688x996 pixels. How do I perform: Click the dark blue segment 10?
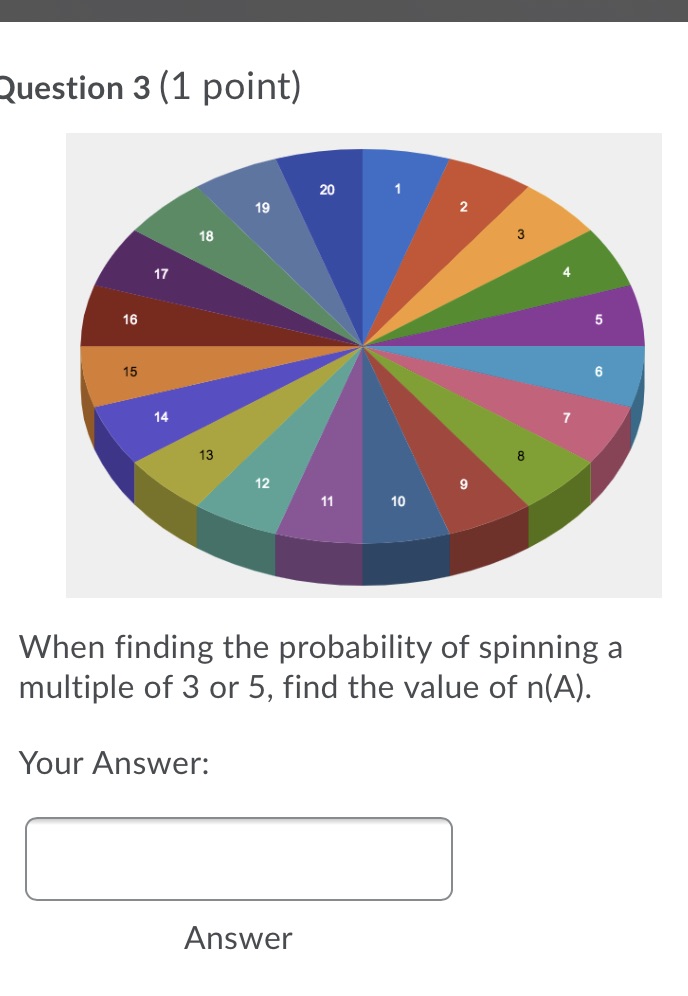(x=397, y=500)
